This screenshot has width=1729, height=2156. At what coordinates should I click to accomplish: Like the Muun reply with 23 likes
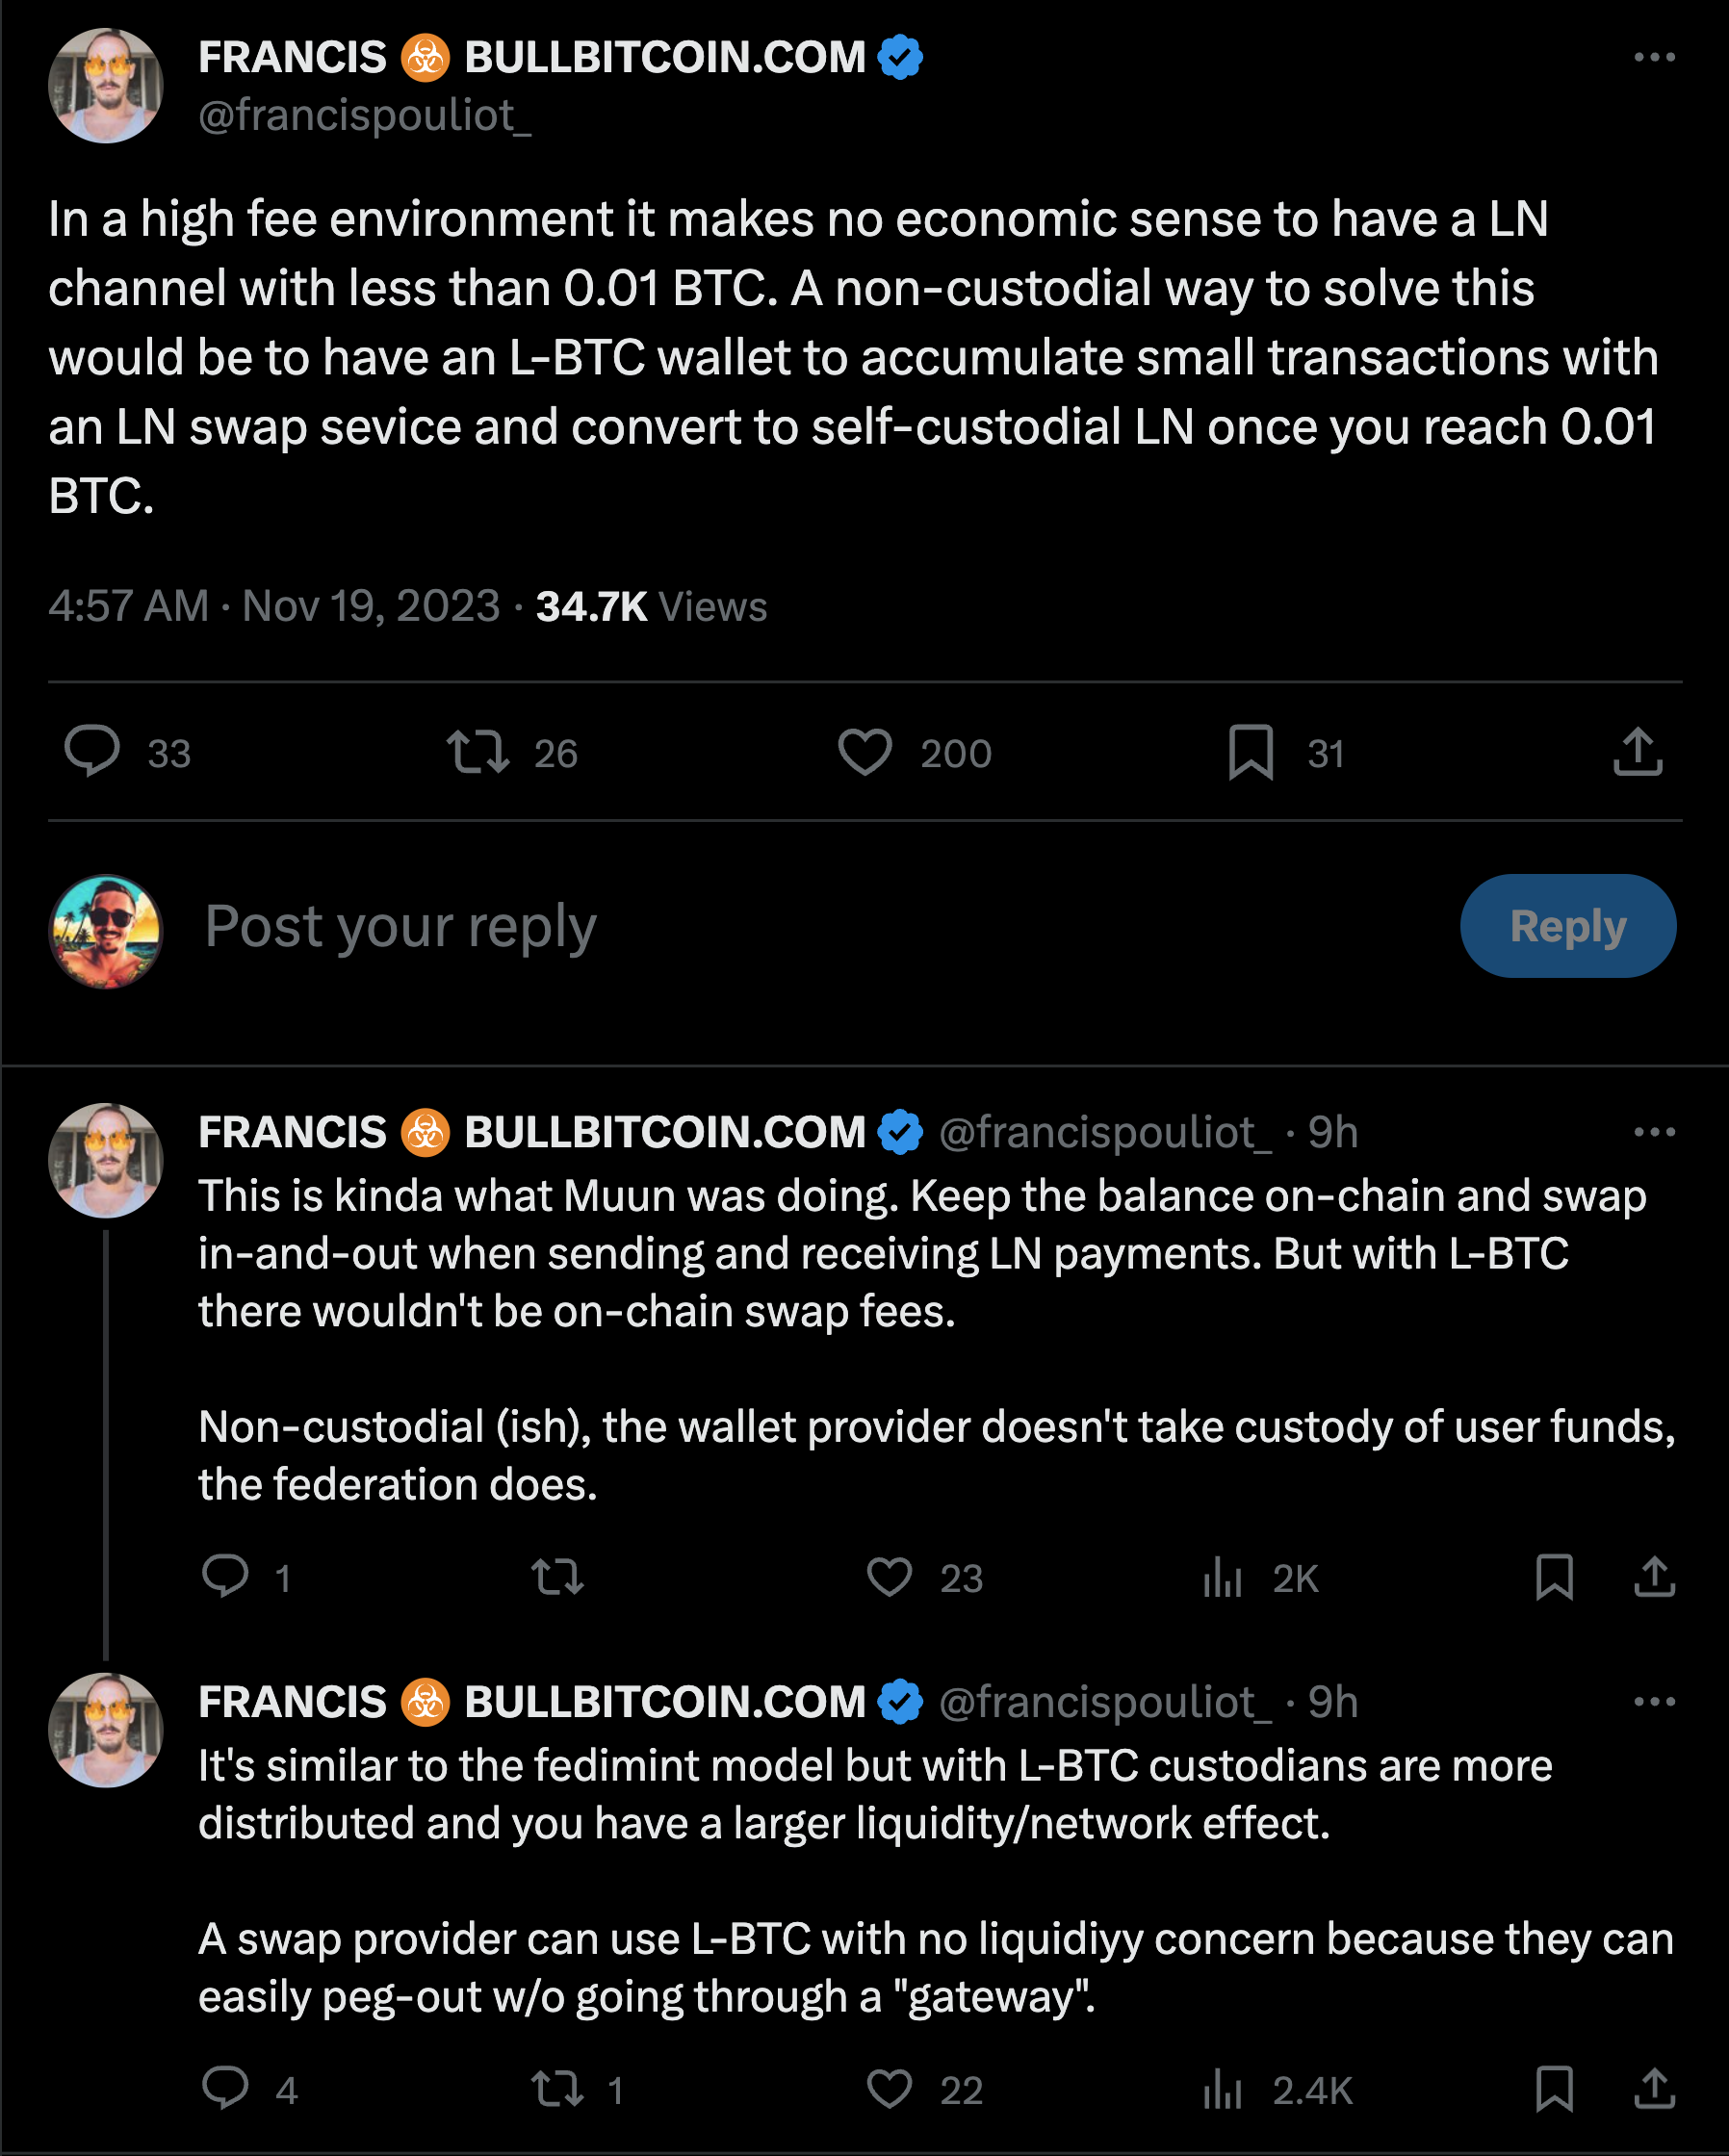tap(889, 1578)
